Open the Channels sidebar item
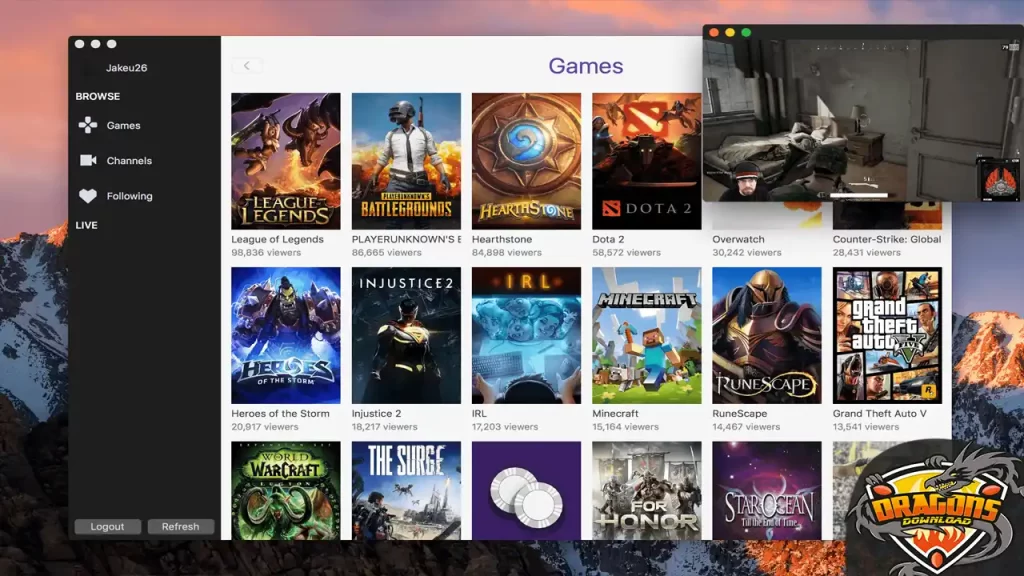The width and height of the screenshot is (1024, 576). 129,160
